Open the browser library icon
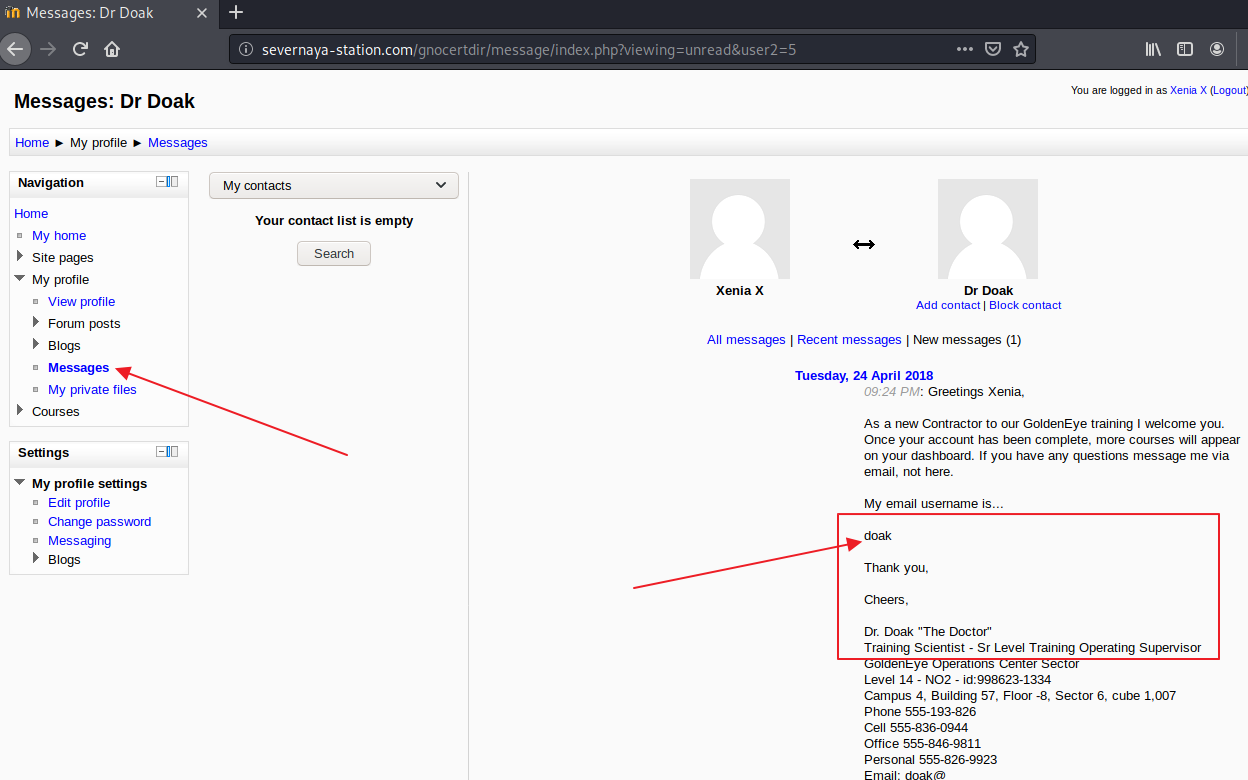 click(1154, 48)
